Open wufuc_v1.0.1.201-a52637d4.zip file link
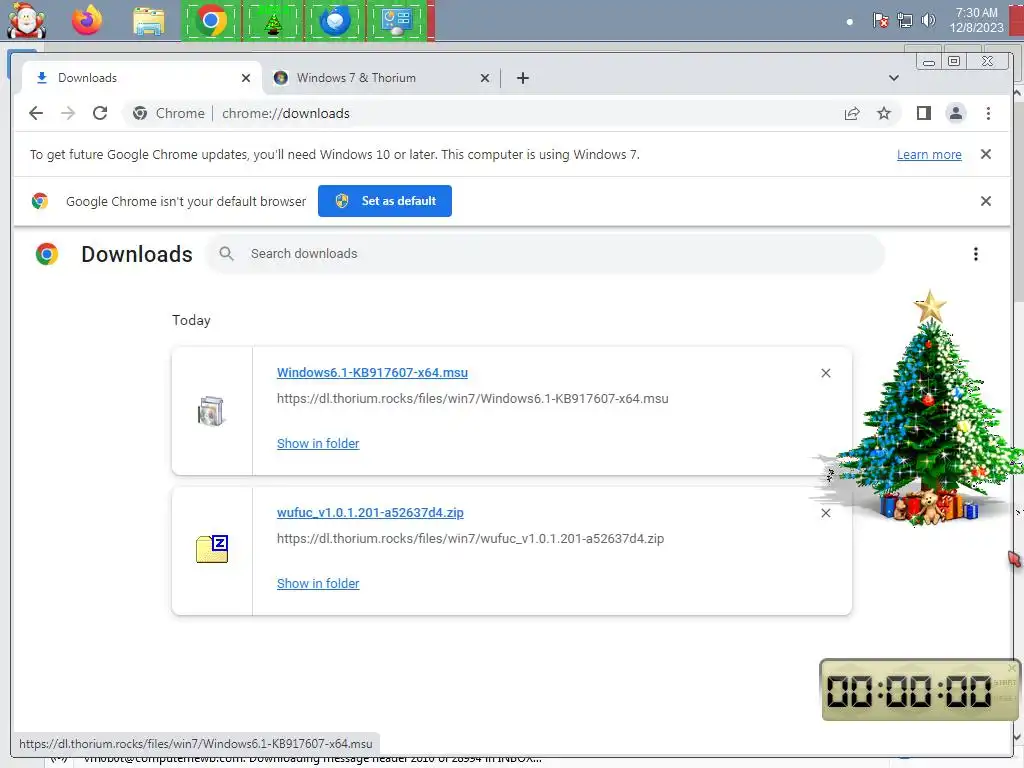 point(370,513)
